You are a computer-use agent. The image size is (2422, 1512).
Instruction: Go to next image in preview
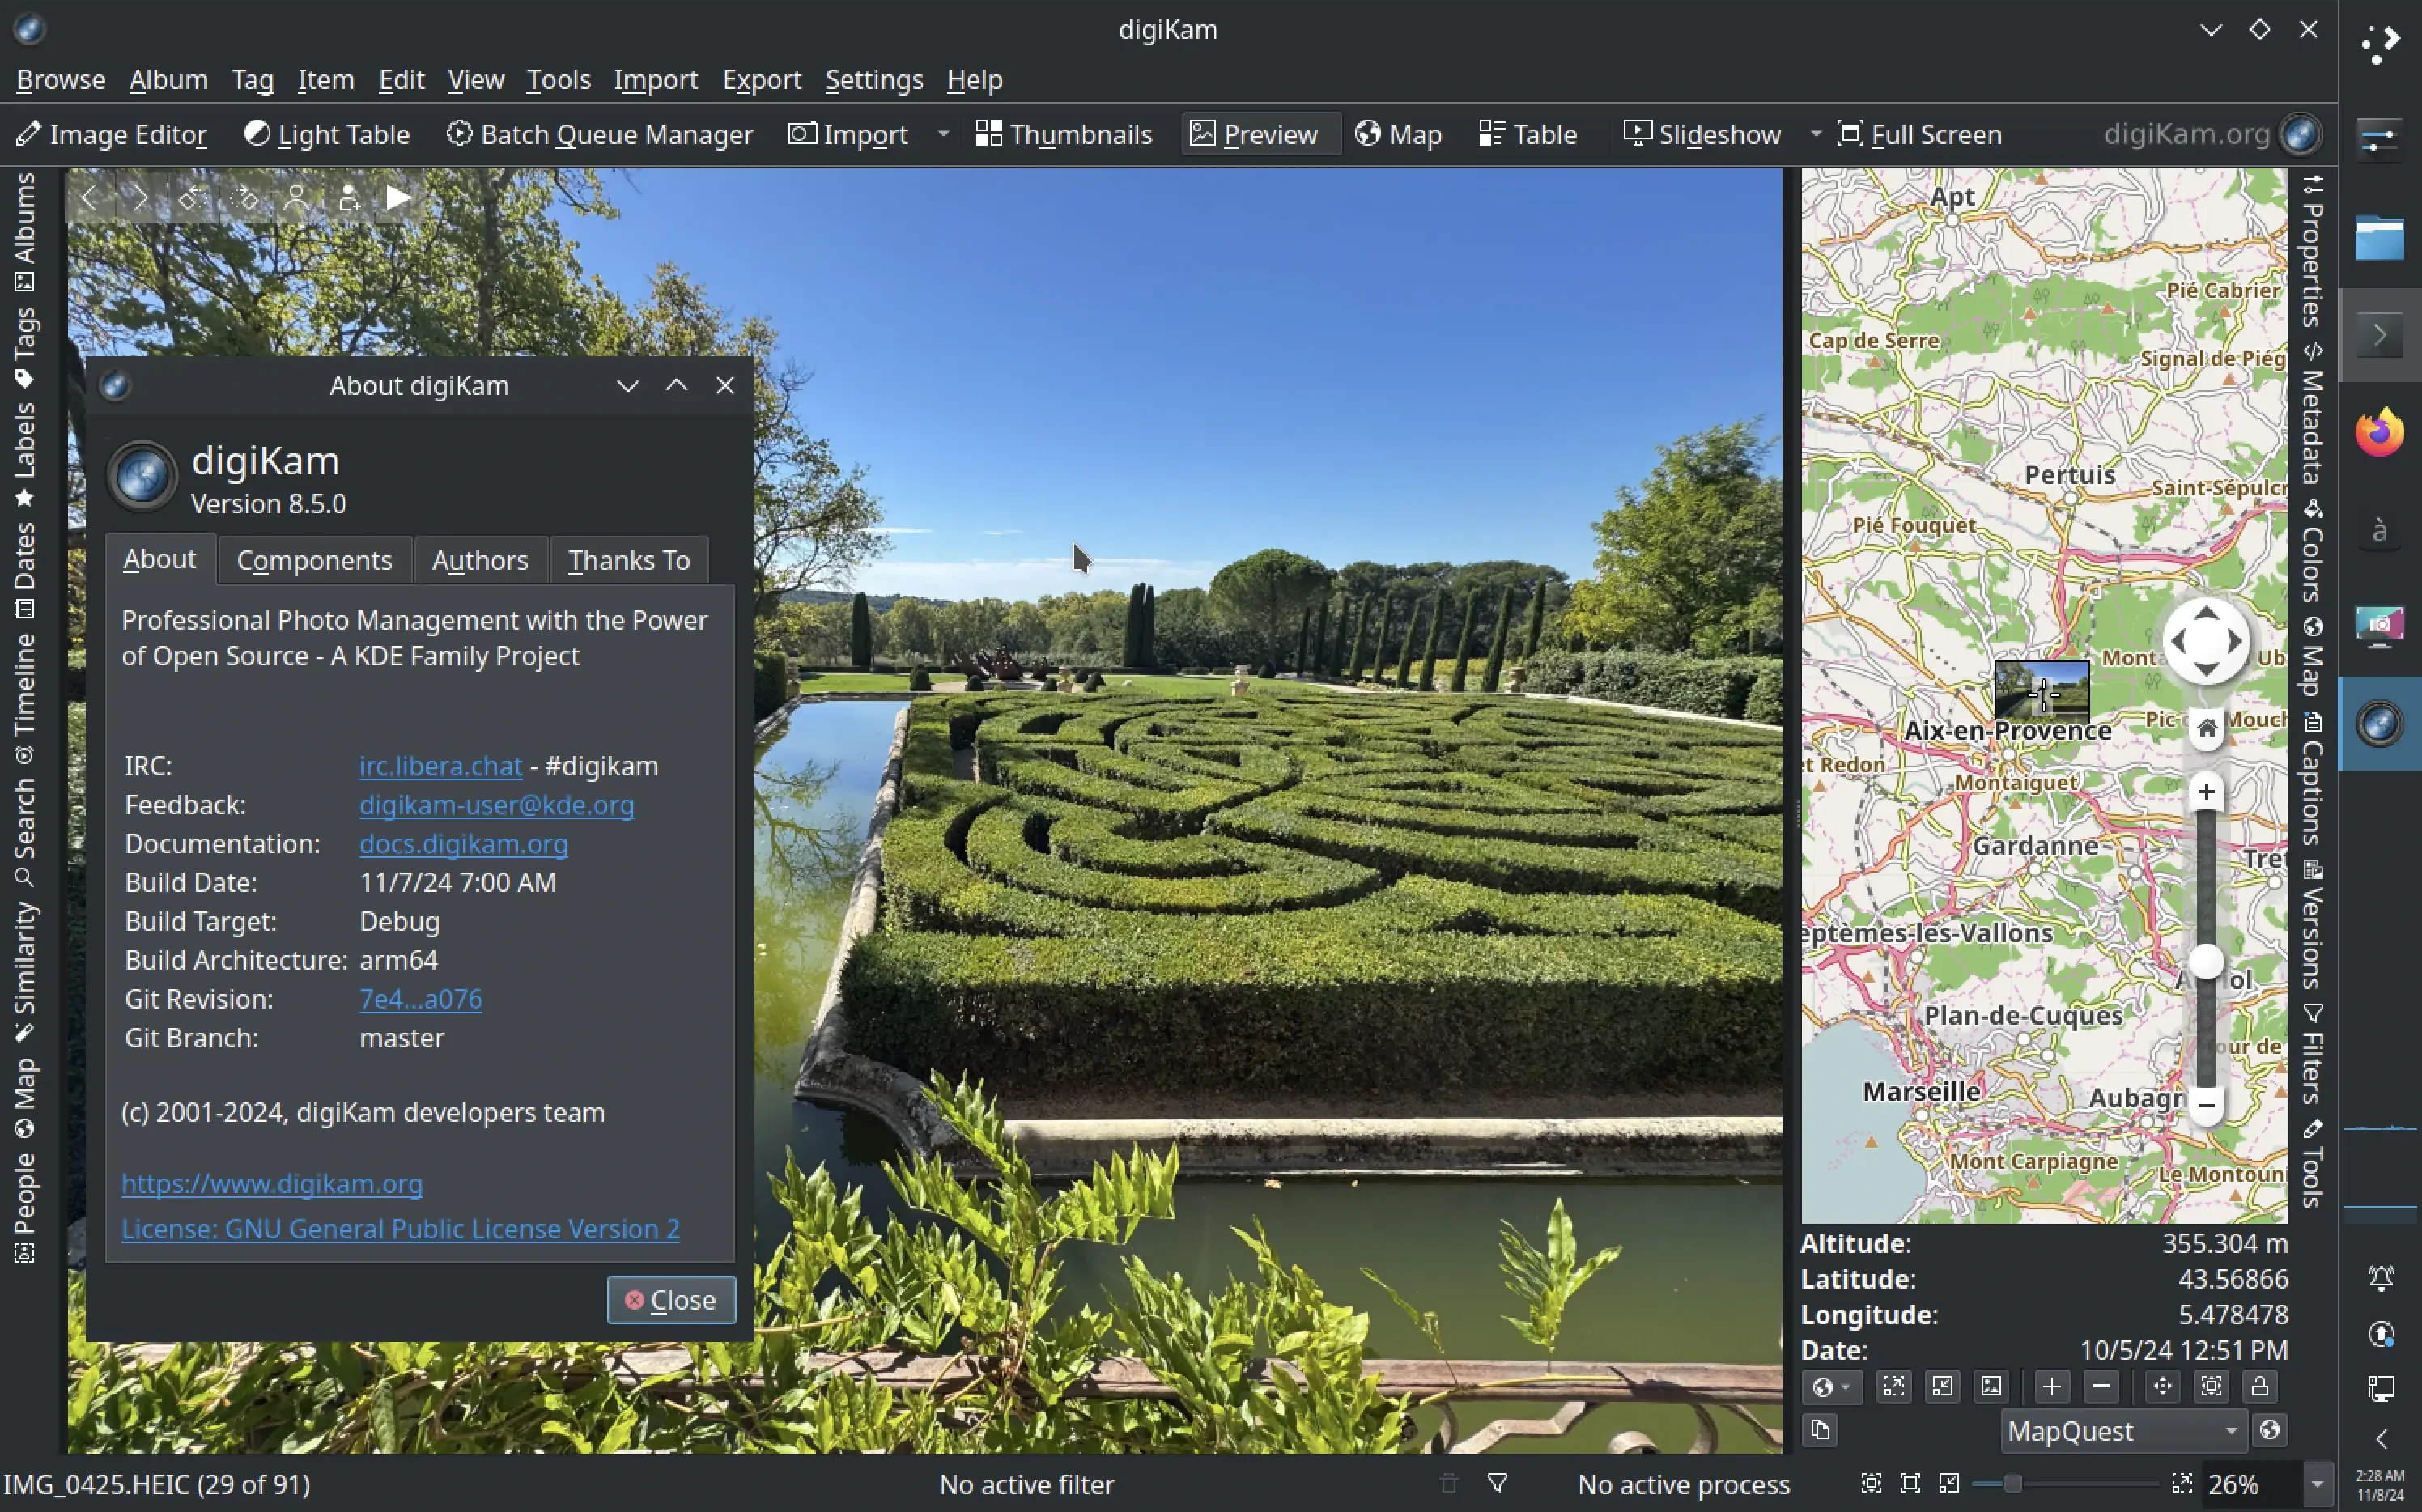(140, 198)
